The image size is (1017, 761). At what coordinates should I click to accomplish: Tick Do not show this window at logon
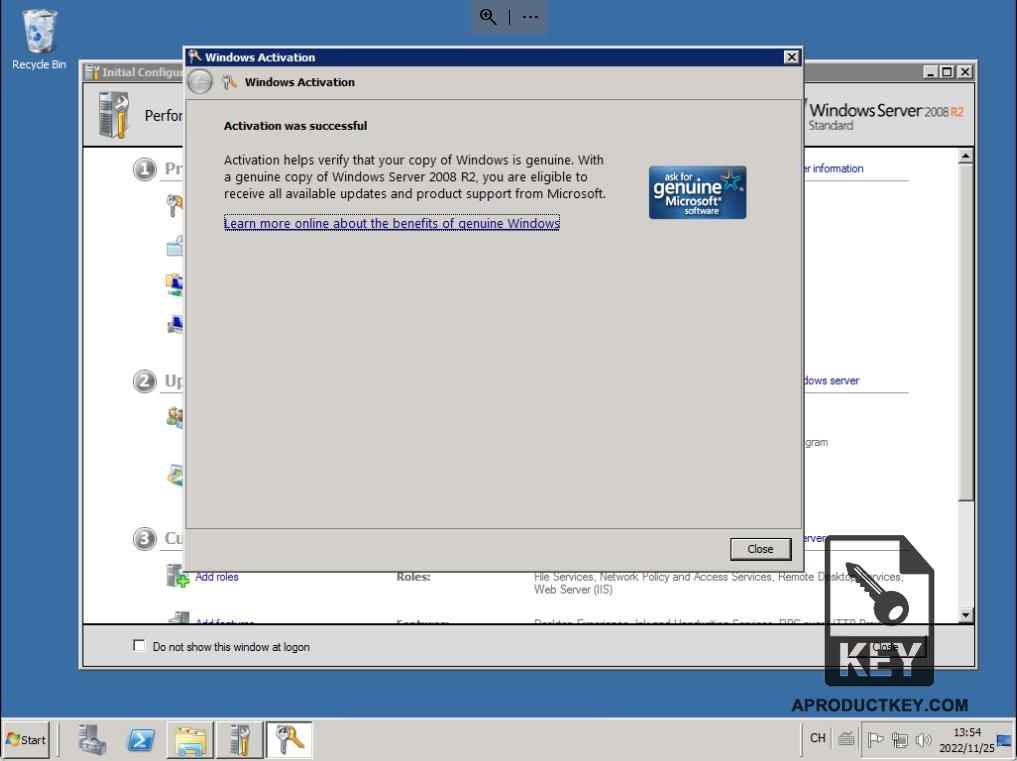pyautogui.click(x=139, y=646)
